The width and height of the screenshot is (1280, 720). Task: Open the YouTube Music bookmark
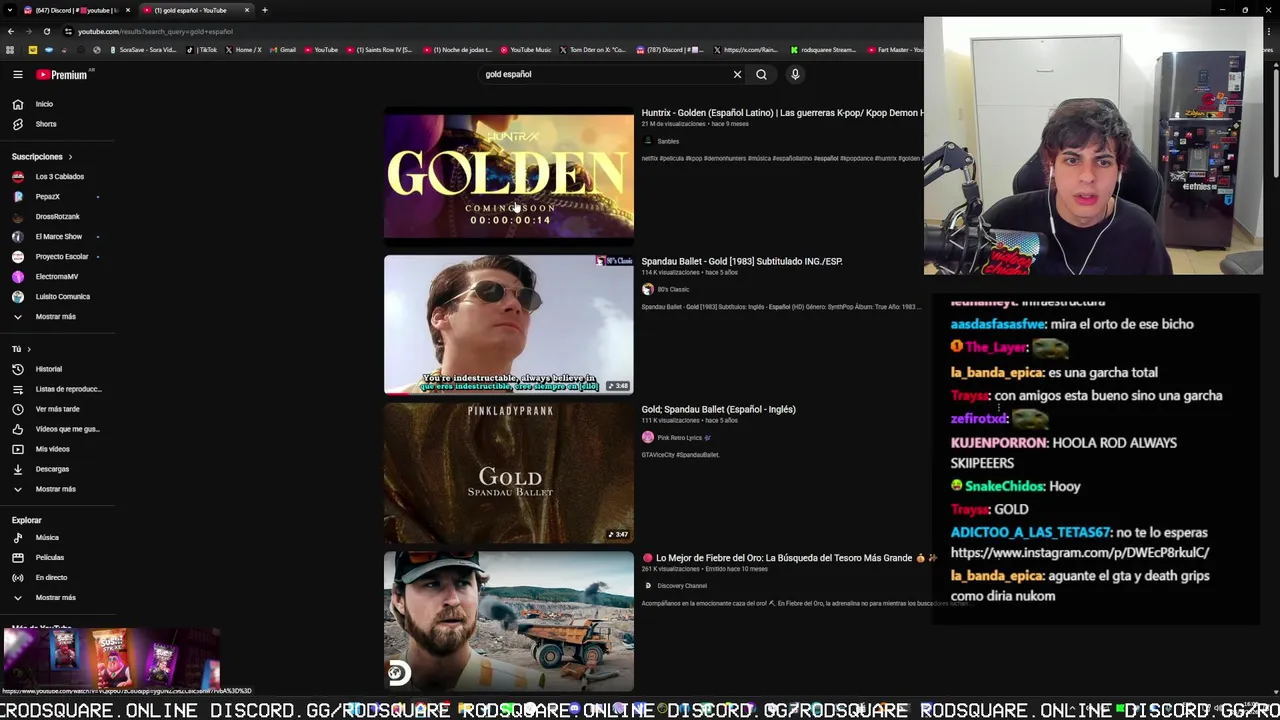(x=526, y=50)
